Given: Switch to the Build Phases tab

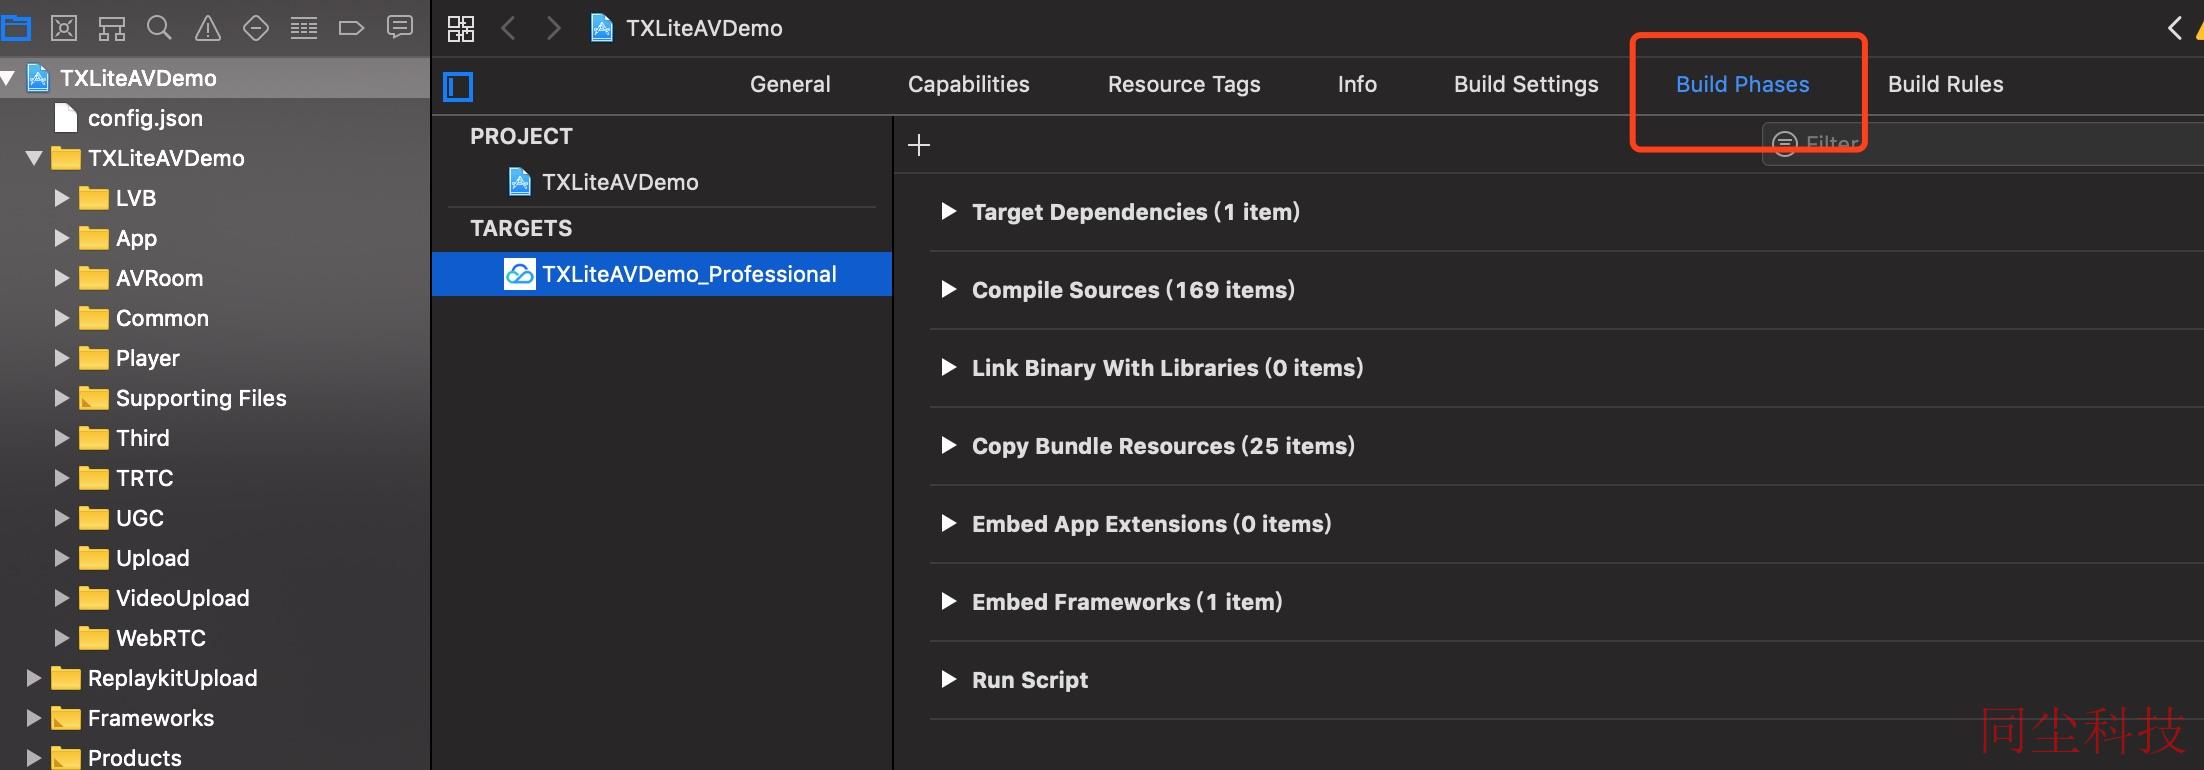Looking at the screenshot, I should tap(1742, 84).
